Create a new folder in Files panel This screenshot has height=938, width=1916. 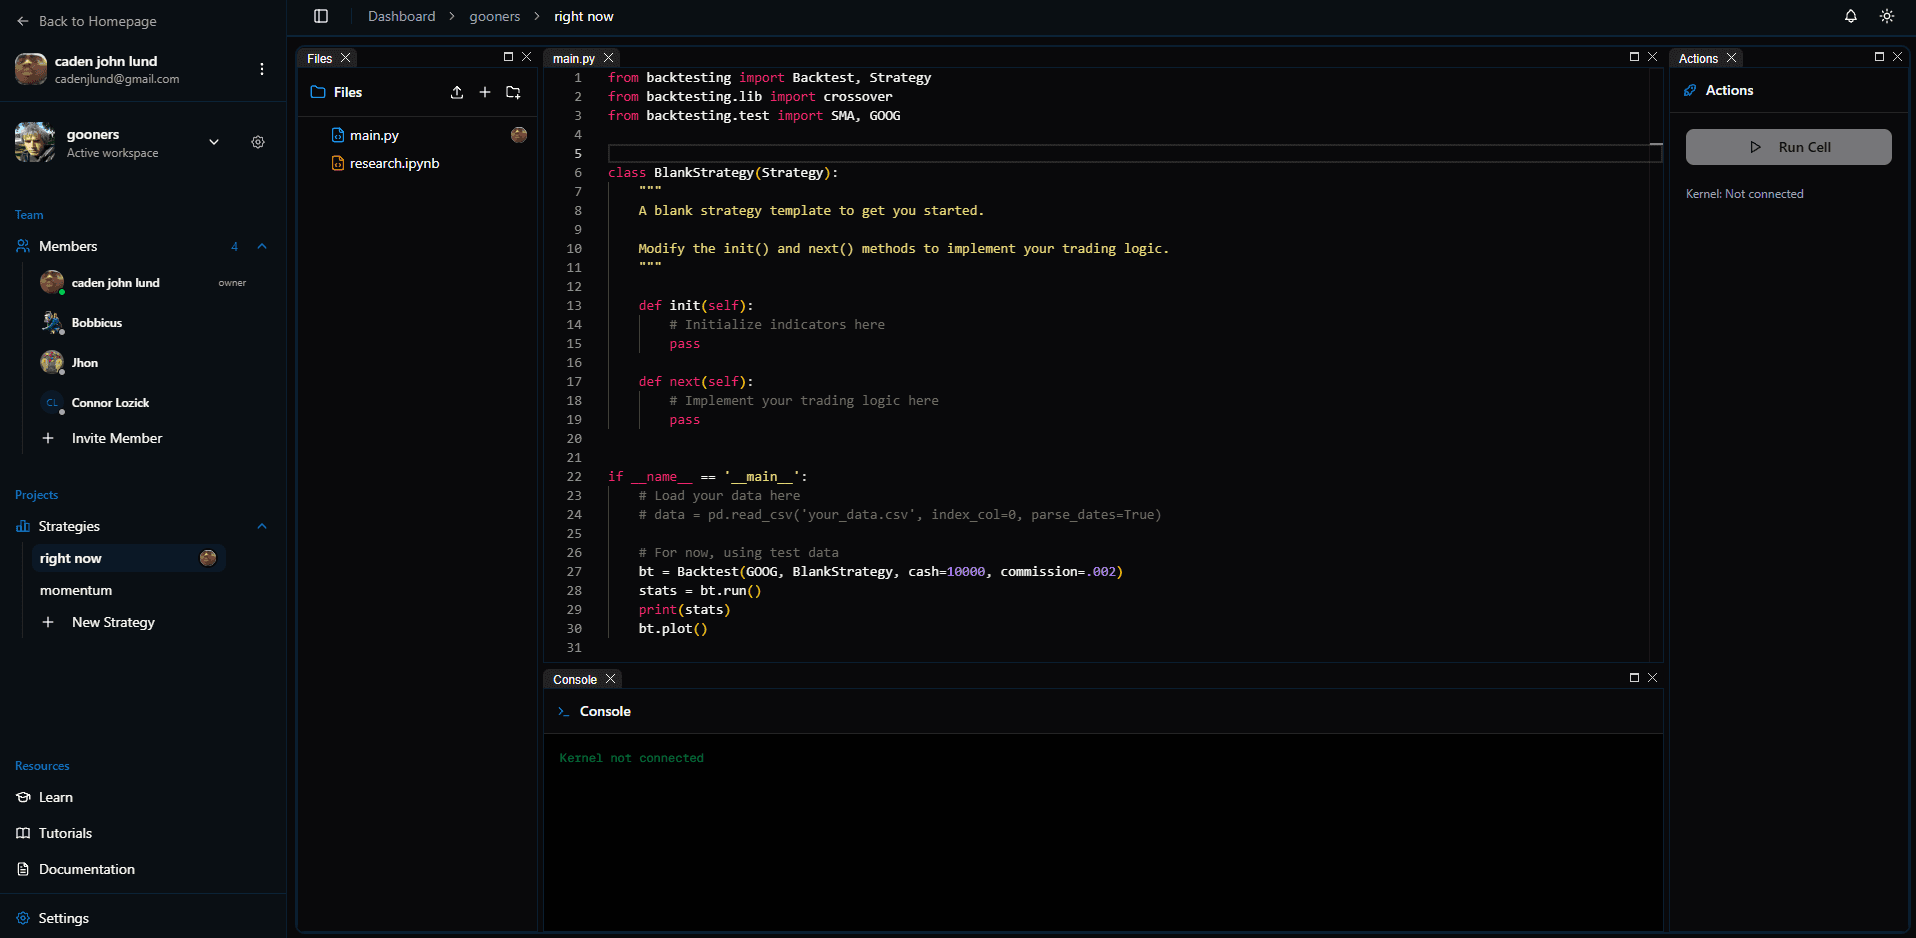[x=513, y=92]
